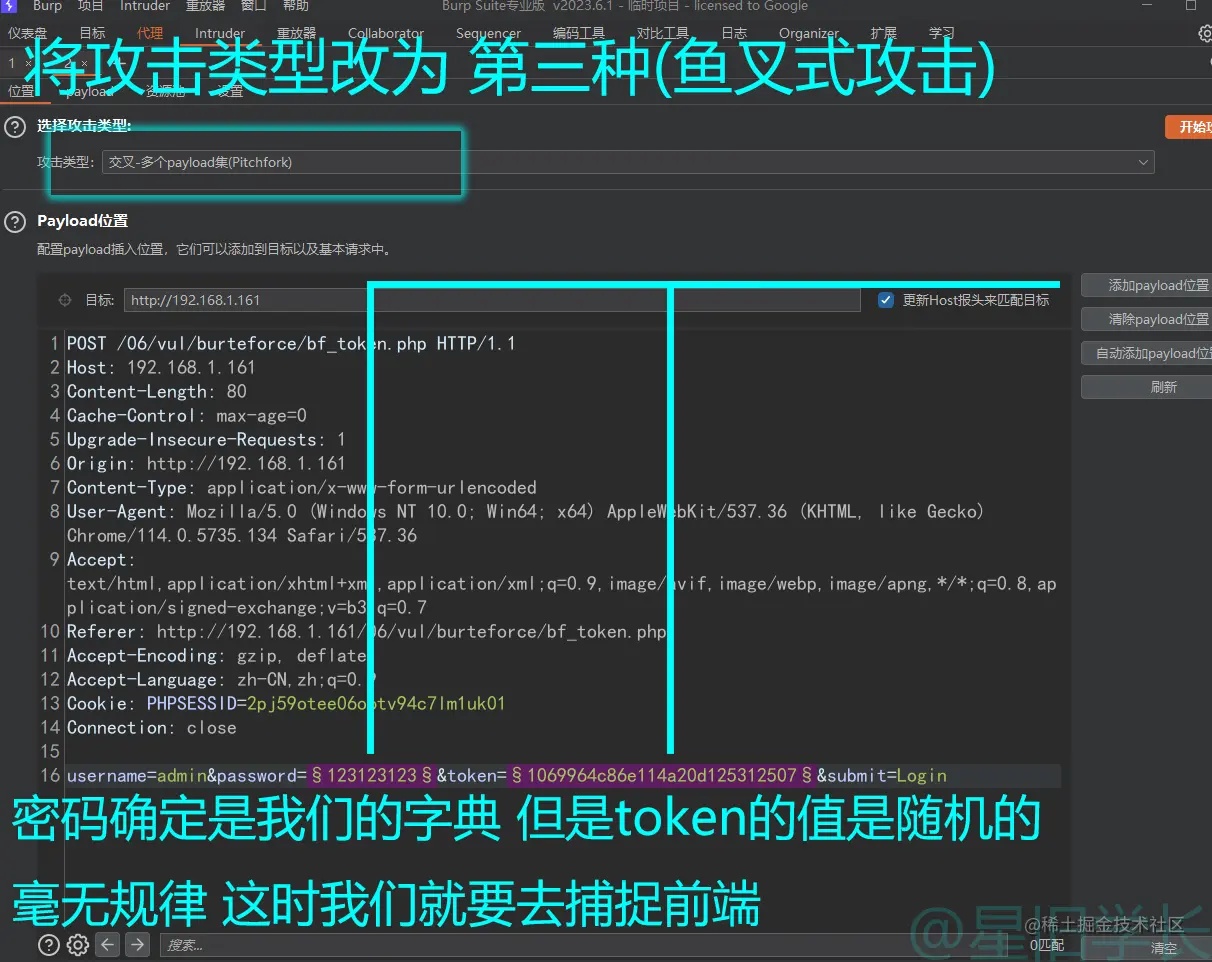The width and height of the screenshot is (1212, 962).
Task: Open the 攻击类型 Pitchfork dropdown
Action: click(x=628, y=162)
